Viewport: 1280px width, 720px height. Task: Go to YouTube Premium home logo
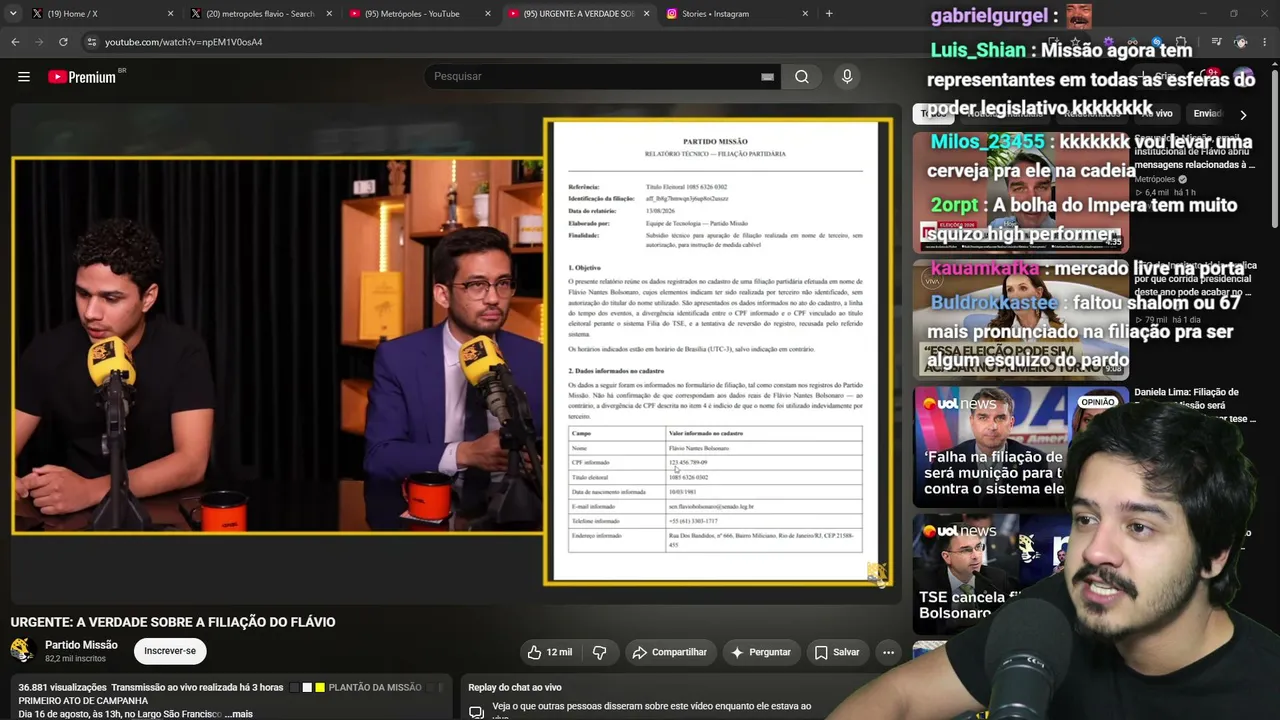82,77
